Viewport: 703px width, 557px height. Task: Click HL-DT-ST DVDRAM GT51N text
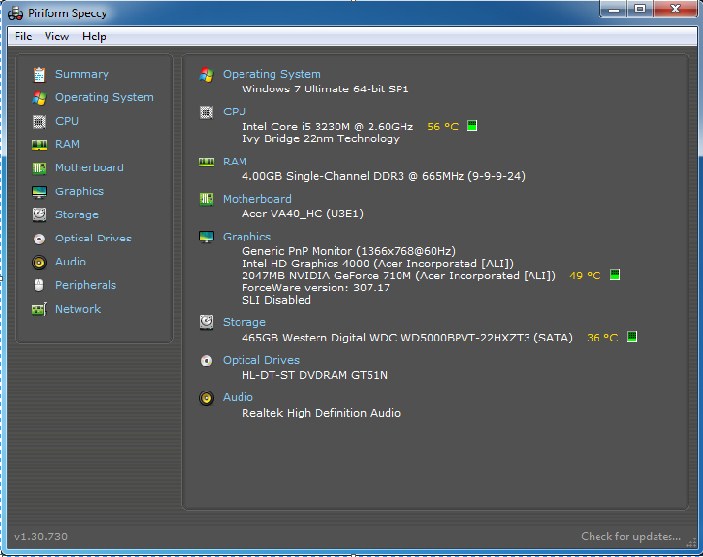(315, 375)
